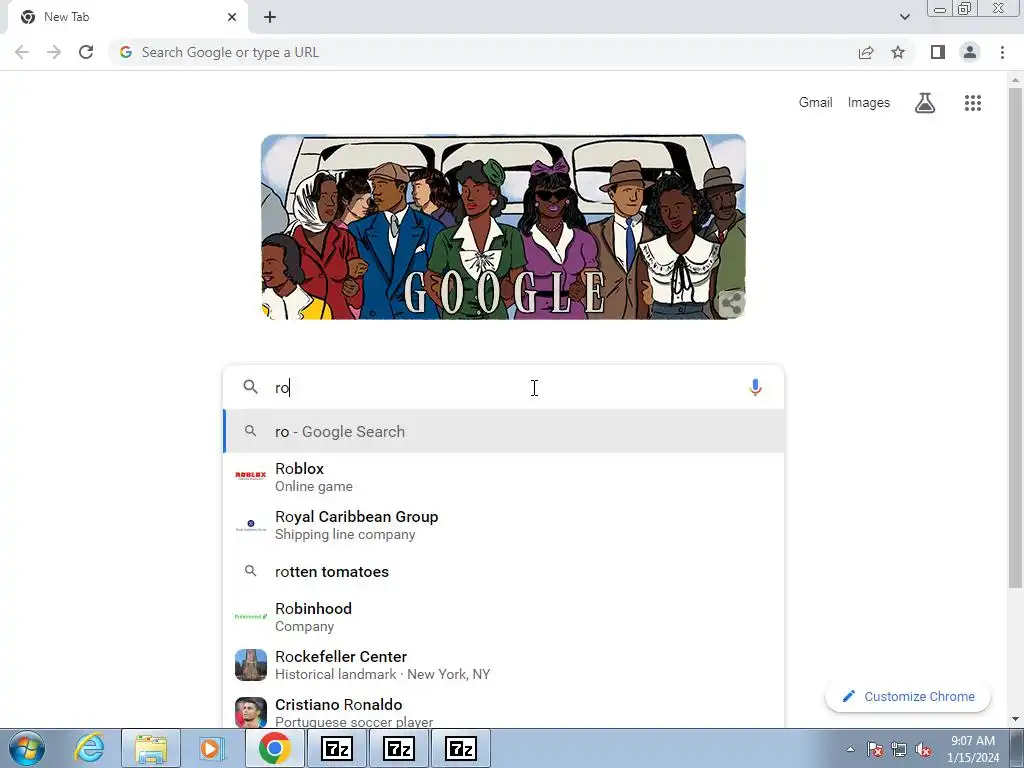Click the scrollbar down arrow
Image resolution: width=1024 pixels, height=768 pixels.
[x=1015, y=720]
